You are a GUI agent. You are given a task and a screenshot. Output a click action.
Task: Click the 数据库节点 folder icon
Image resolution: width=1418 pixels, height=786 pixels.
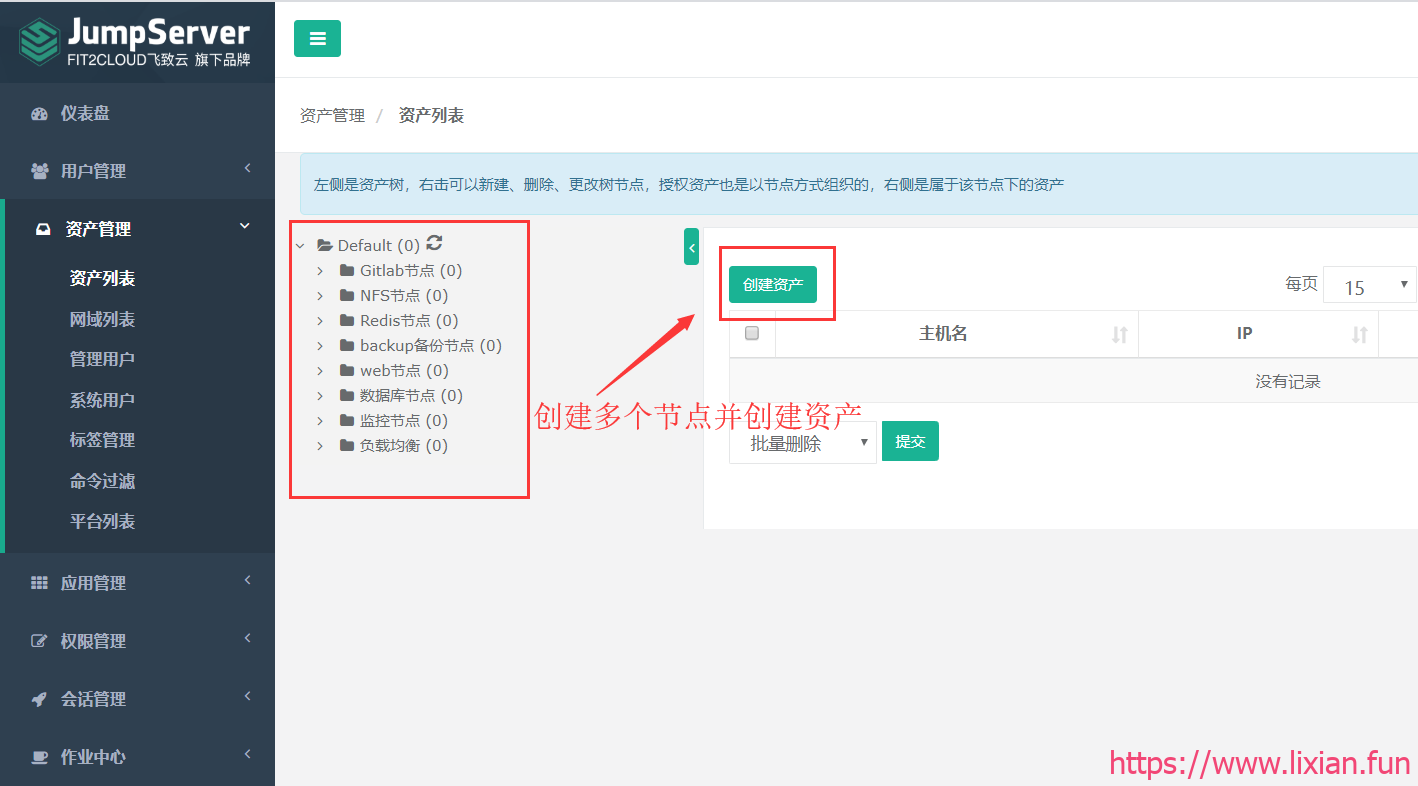[x=347, y=395]
